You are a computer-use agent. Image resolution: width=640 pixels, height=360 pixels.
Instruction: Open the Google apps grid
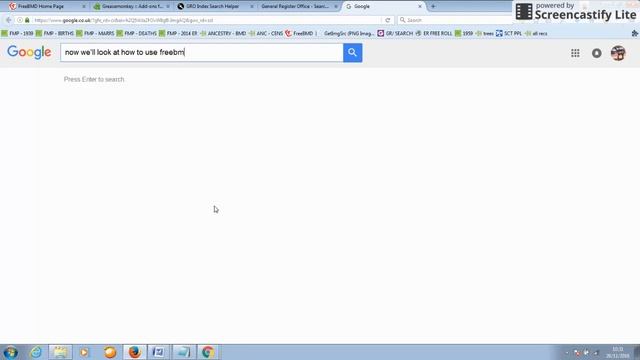tap(575, 53)
